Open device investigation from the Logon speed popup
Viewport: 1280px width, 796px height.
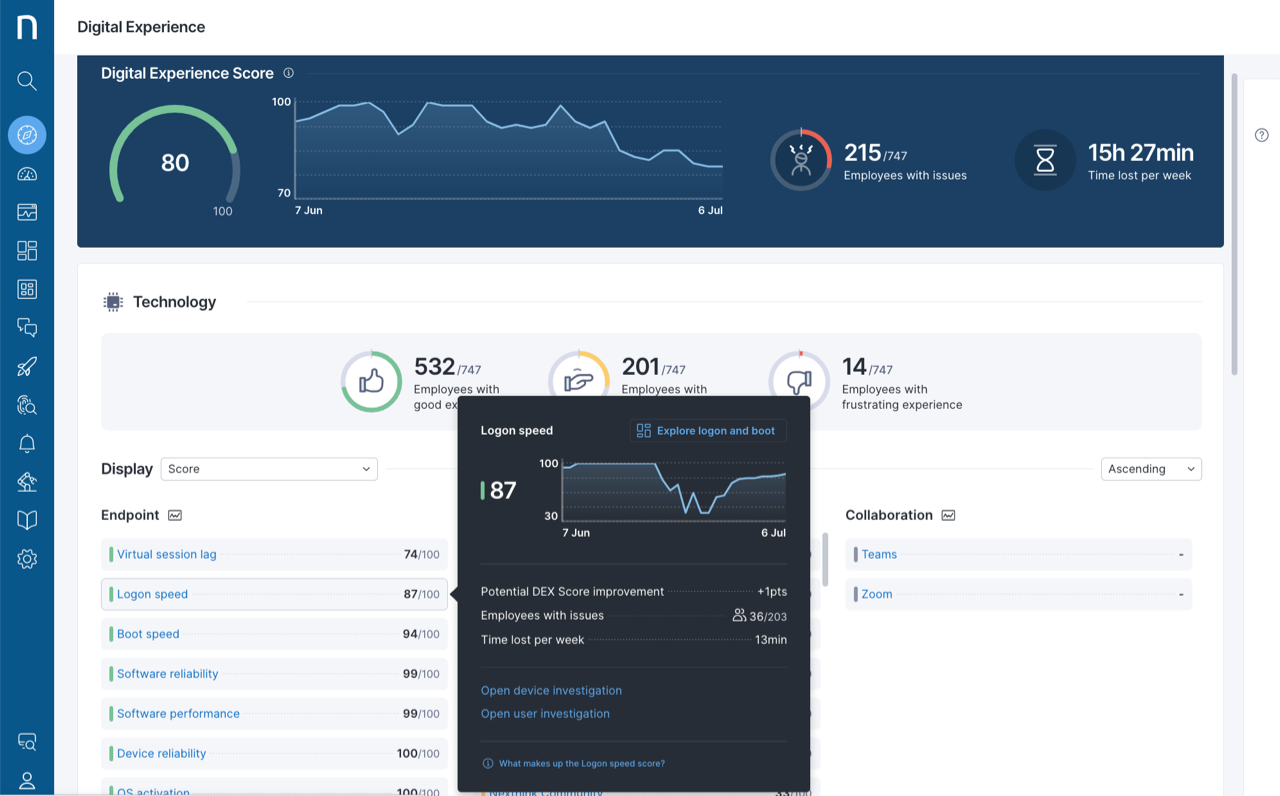coord(551,690)
